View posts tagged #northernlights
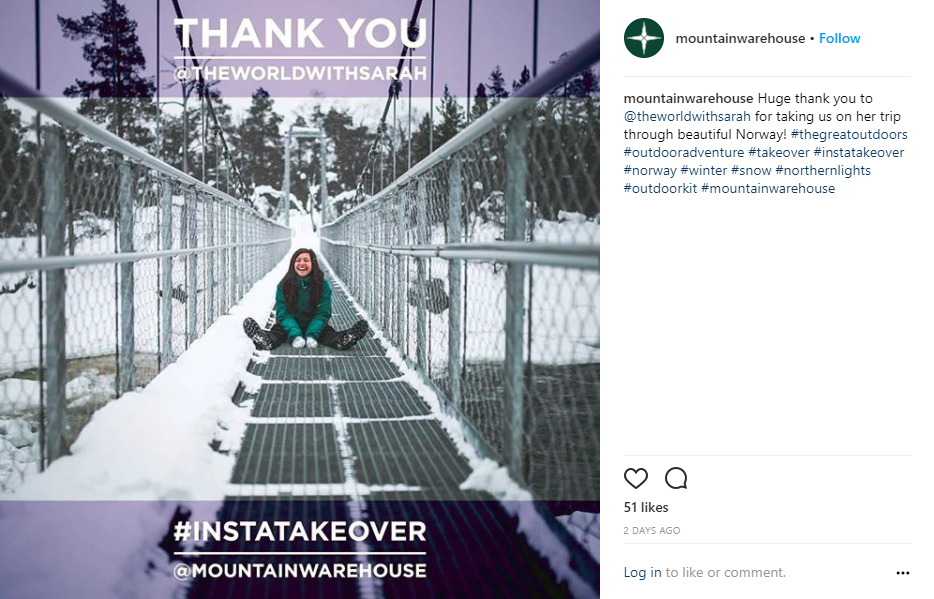This screenshot has height=599, width=934. click(823, 171)
